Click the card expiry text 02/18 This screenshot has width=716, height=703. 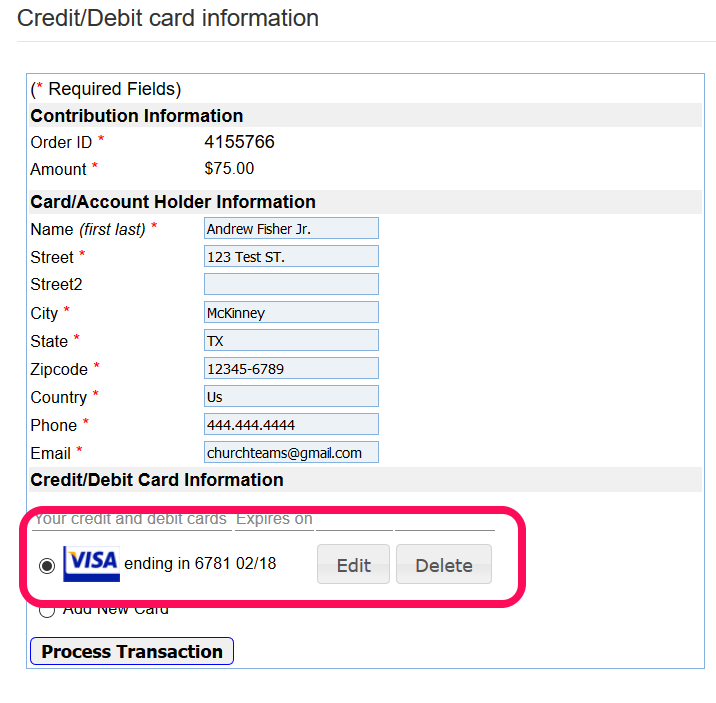click(x=256, y=563)
